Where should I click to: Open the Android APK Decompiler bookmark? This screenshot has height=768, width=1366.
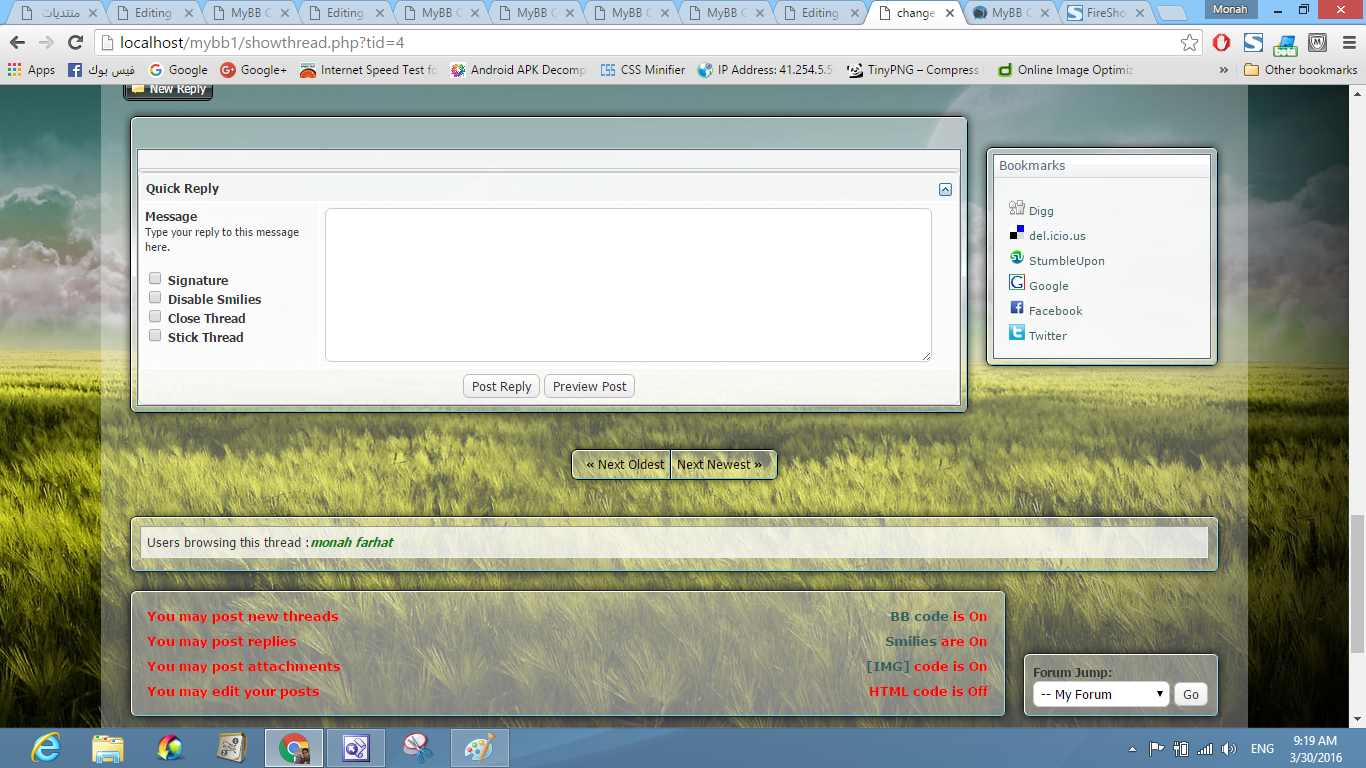(x=518, y=70)
